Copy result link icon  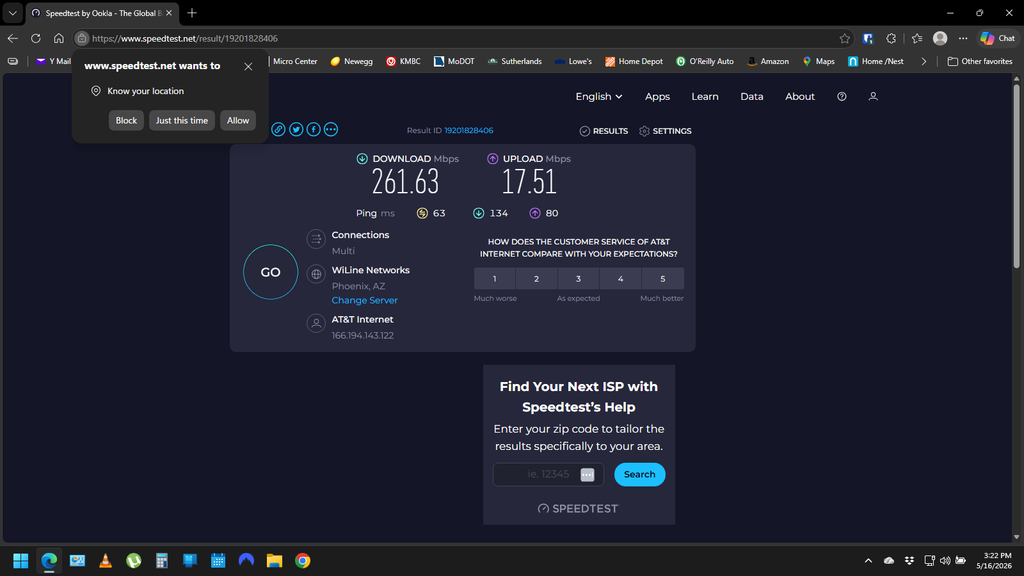(x=278, y=129)
